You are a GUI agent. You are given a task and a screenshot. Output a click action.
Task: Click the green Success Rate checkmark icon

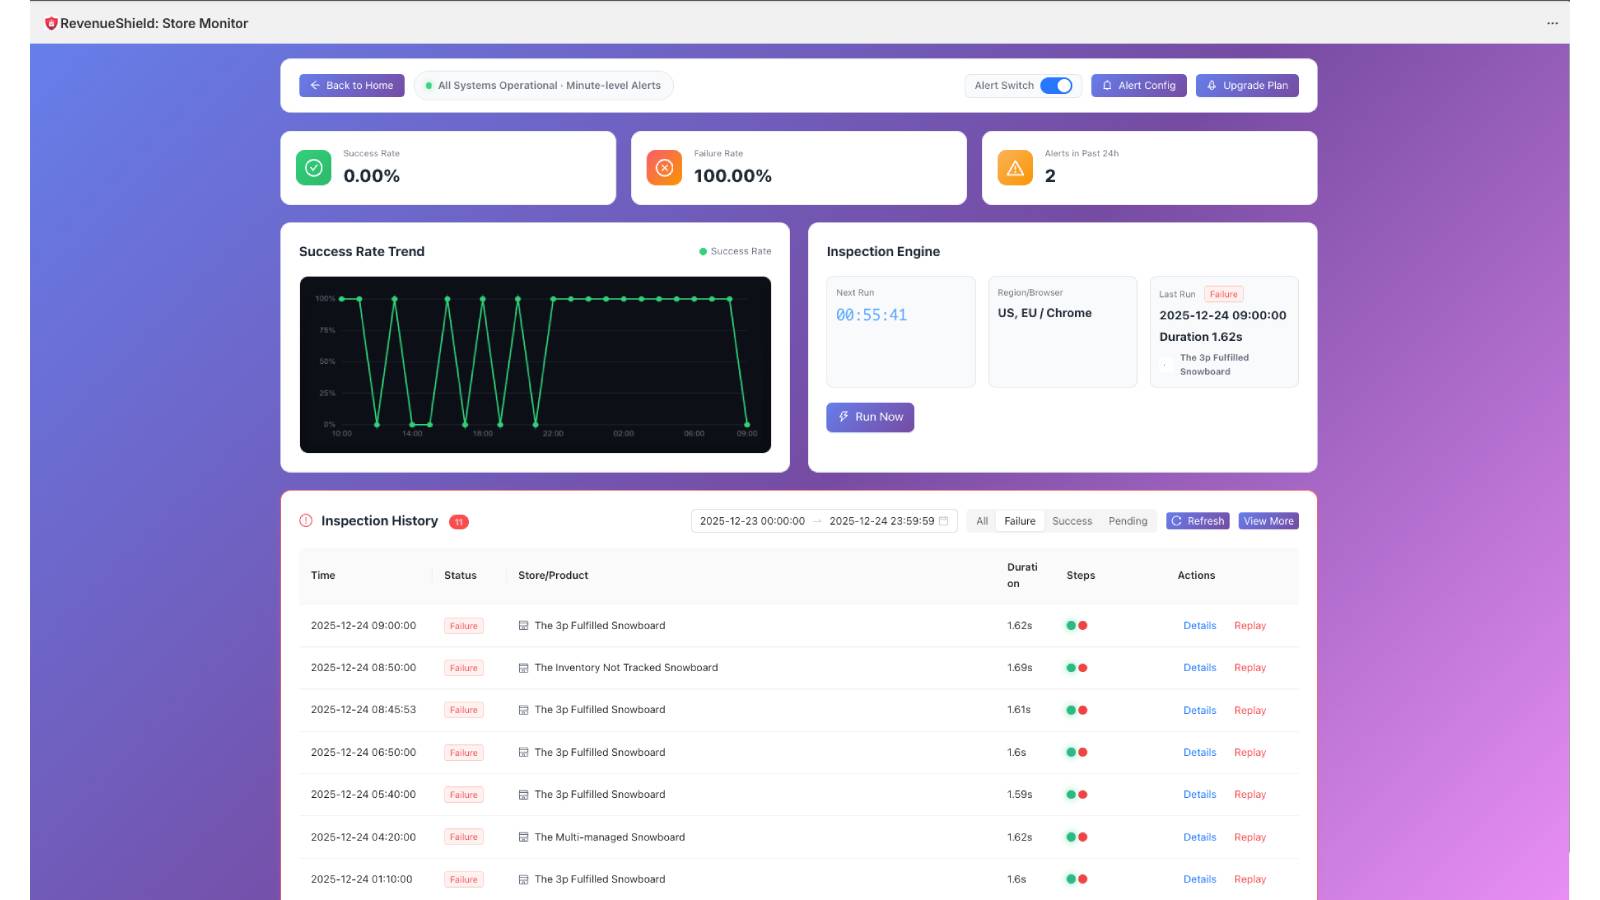click(x=313, y=168)
